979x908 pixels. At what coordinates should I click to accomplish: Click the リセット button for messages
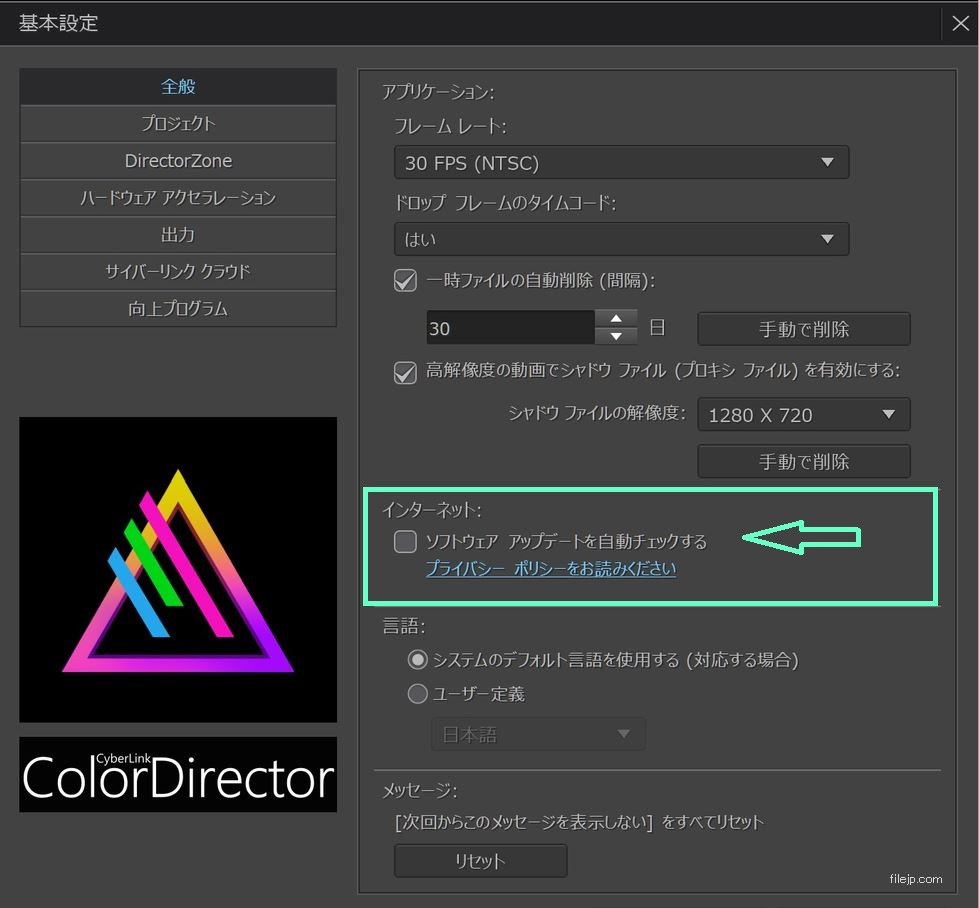pos(480,861)
